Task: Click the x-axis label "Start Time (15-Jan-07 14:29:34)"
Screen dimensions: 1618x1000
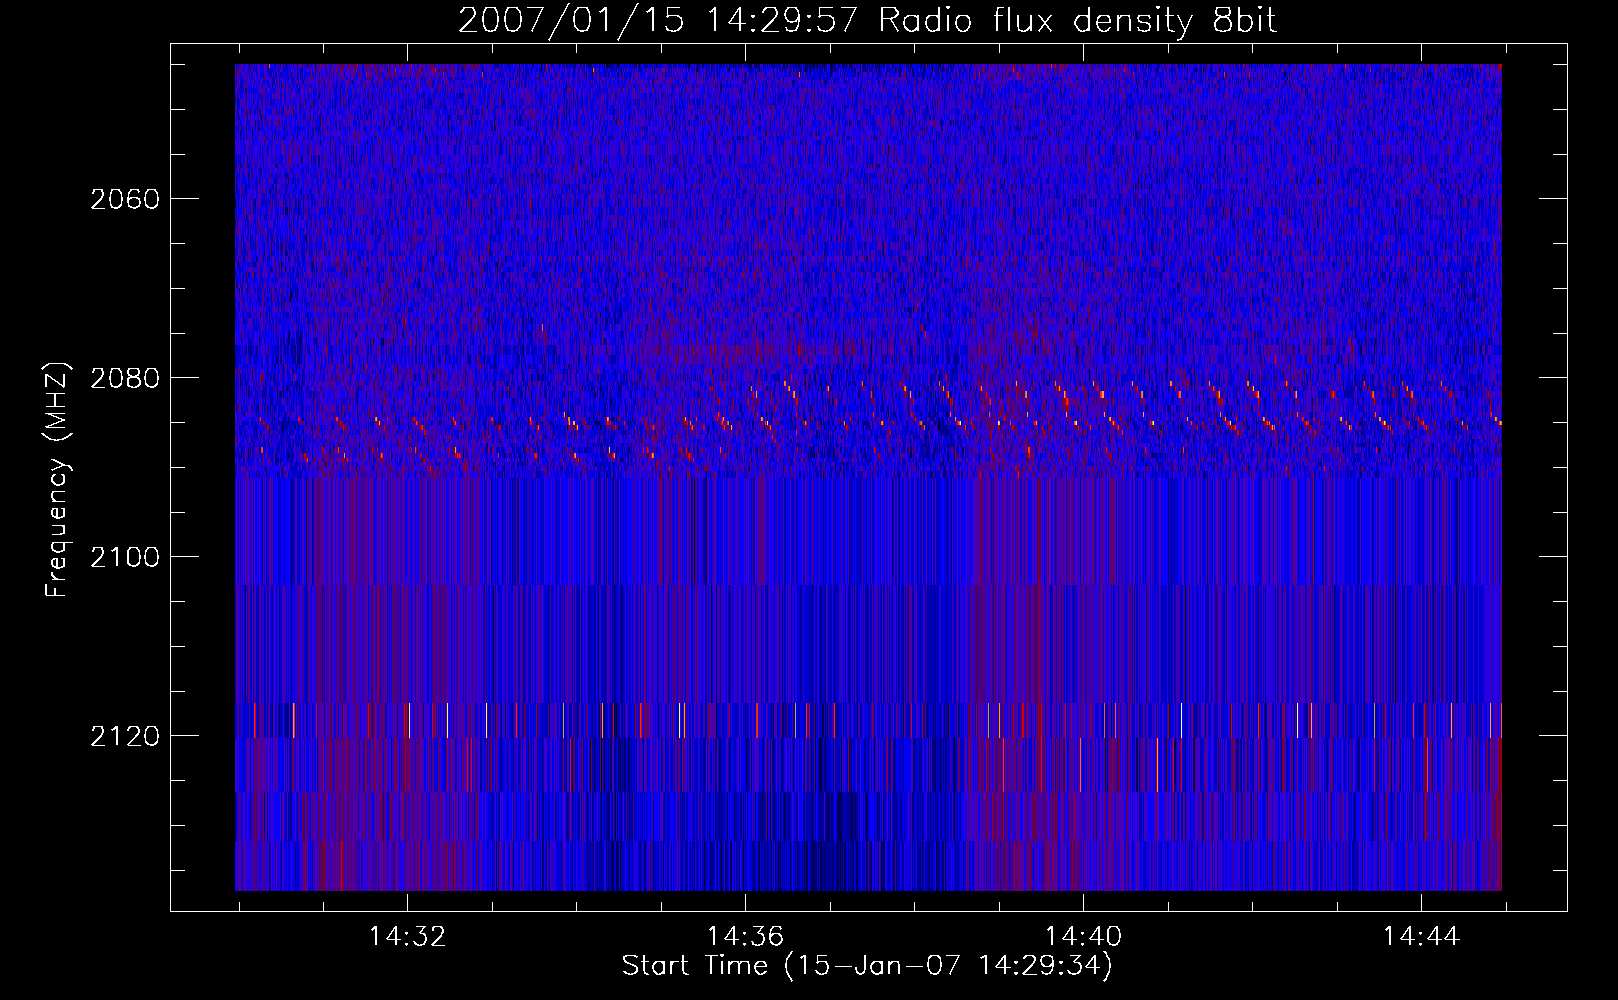Action: tap(867, 967)
